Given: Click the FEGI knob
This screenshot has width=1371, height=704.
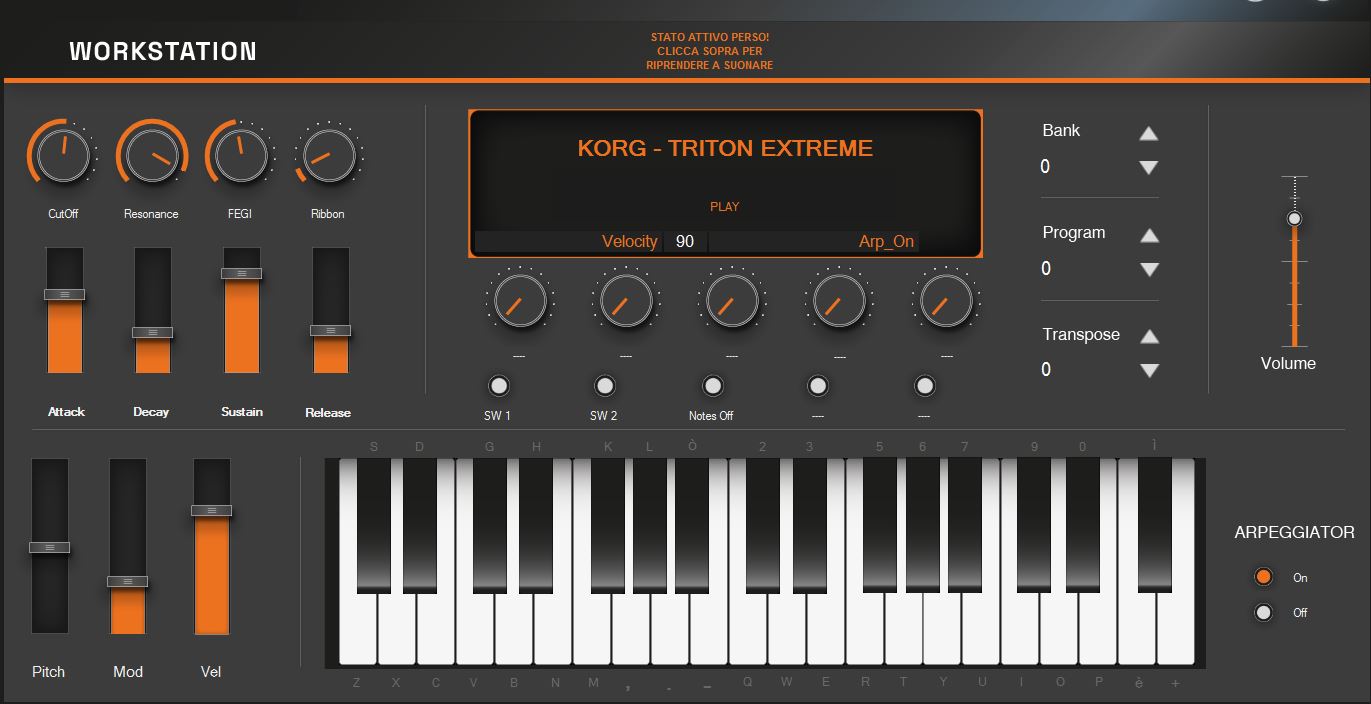Looking at the screenshot, I should tap(241, 157).
